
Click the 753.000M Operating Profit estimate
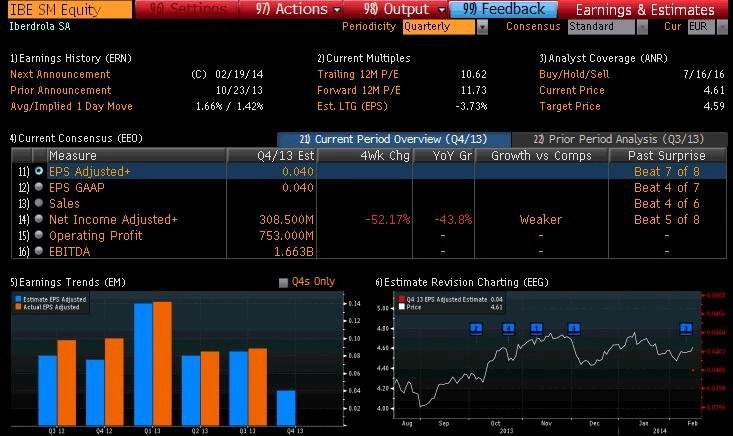click(x=287, y=235)
